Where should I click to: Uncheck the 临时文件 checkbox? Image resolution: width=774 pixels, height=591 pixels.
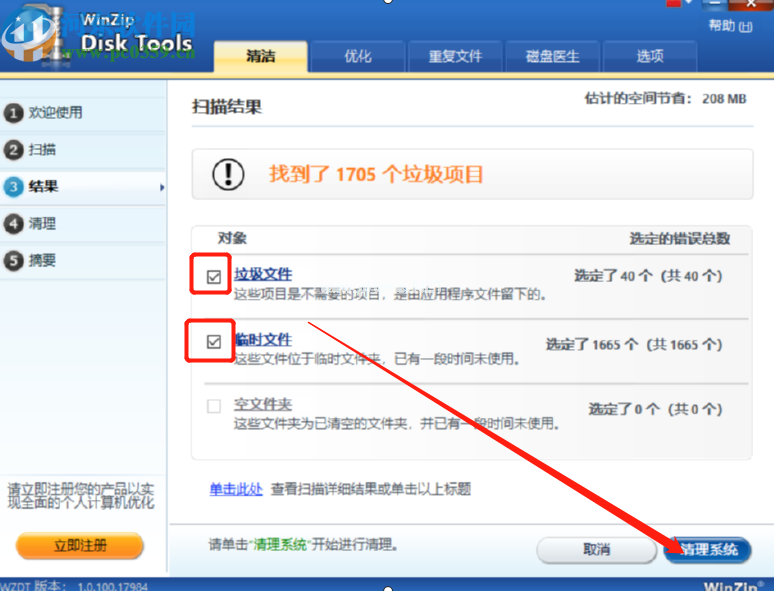pos(213,342)
